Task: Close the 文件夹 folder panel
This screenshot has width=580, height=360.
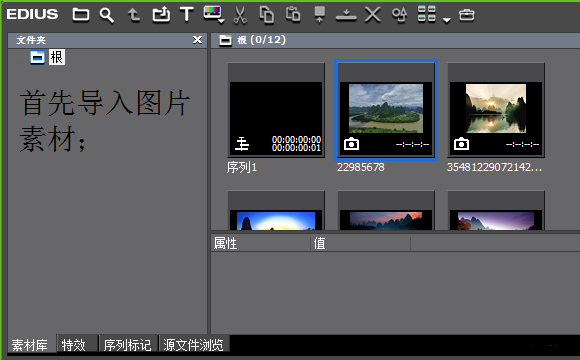Action: pos(198,40)
